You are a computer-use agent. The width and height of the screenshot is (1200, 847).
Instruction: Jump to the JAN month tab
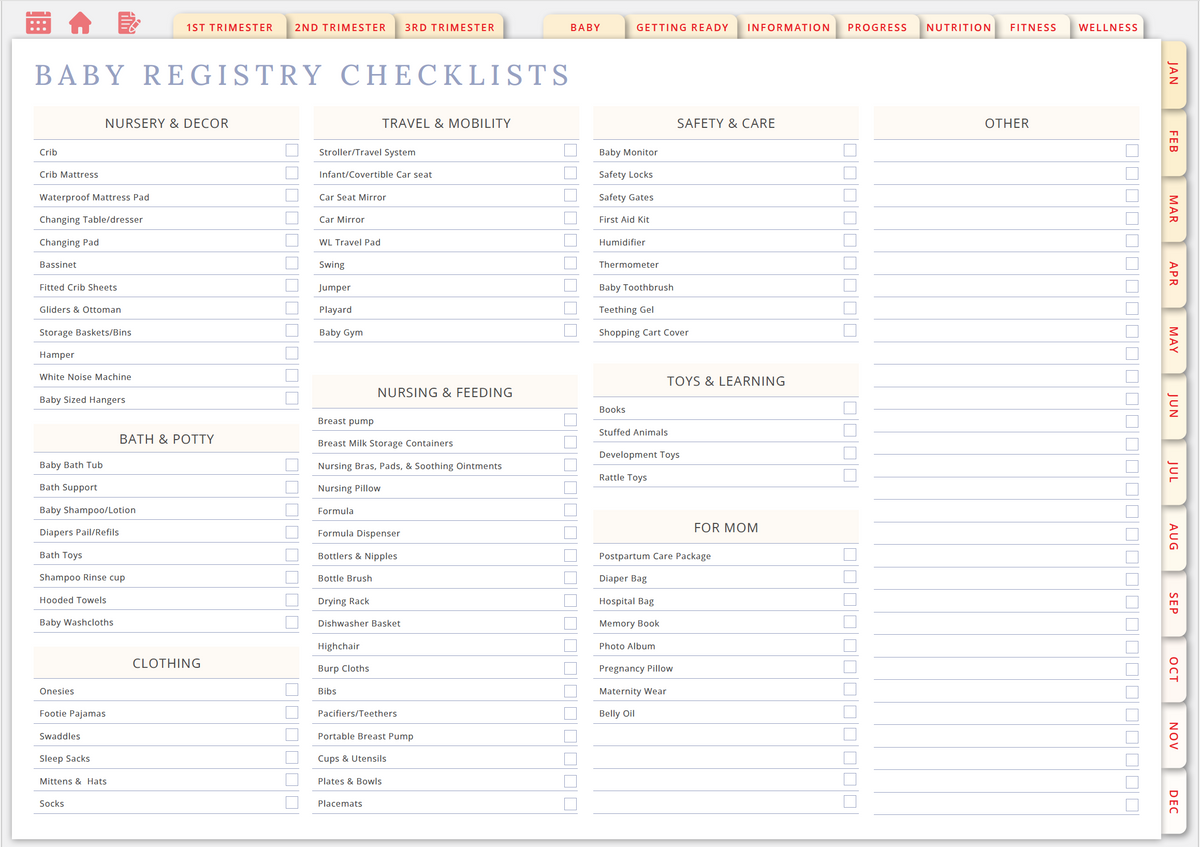coord(1172,75)
